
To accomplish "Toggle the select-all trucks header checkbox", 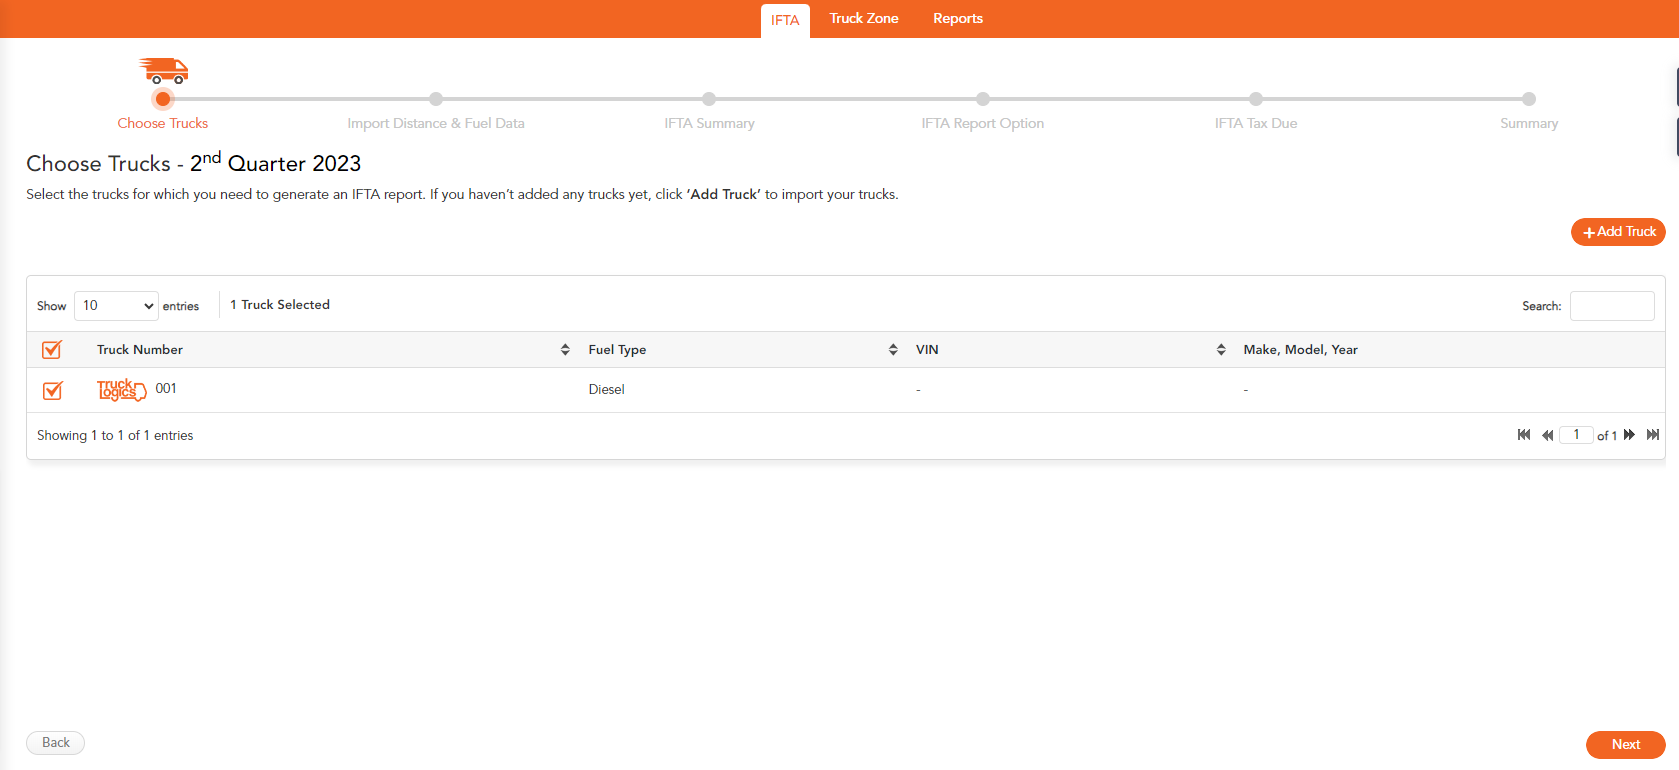I will (52, 350).
